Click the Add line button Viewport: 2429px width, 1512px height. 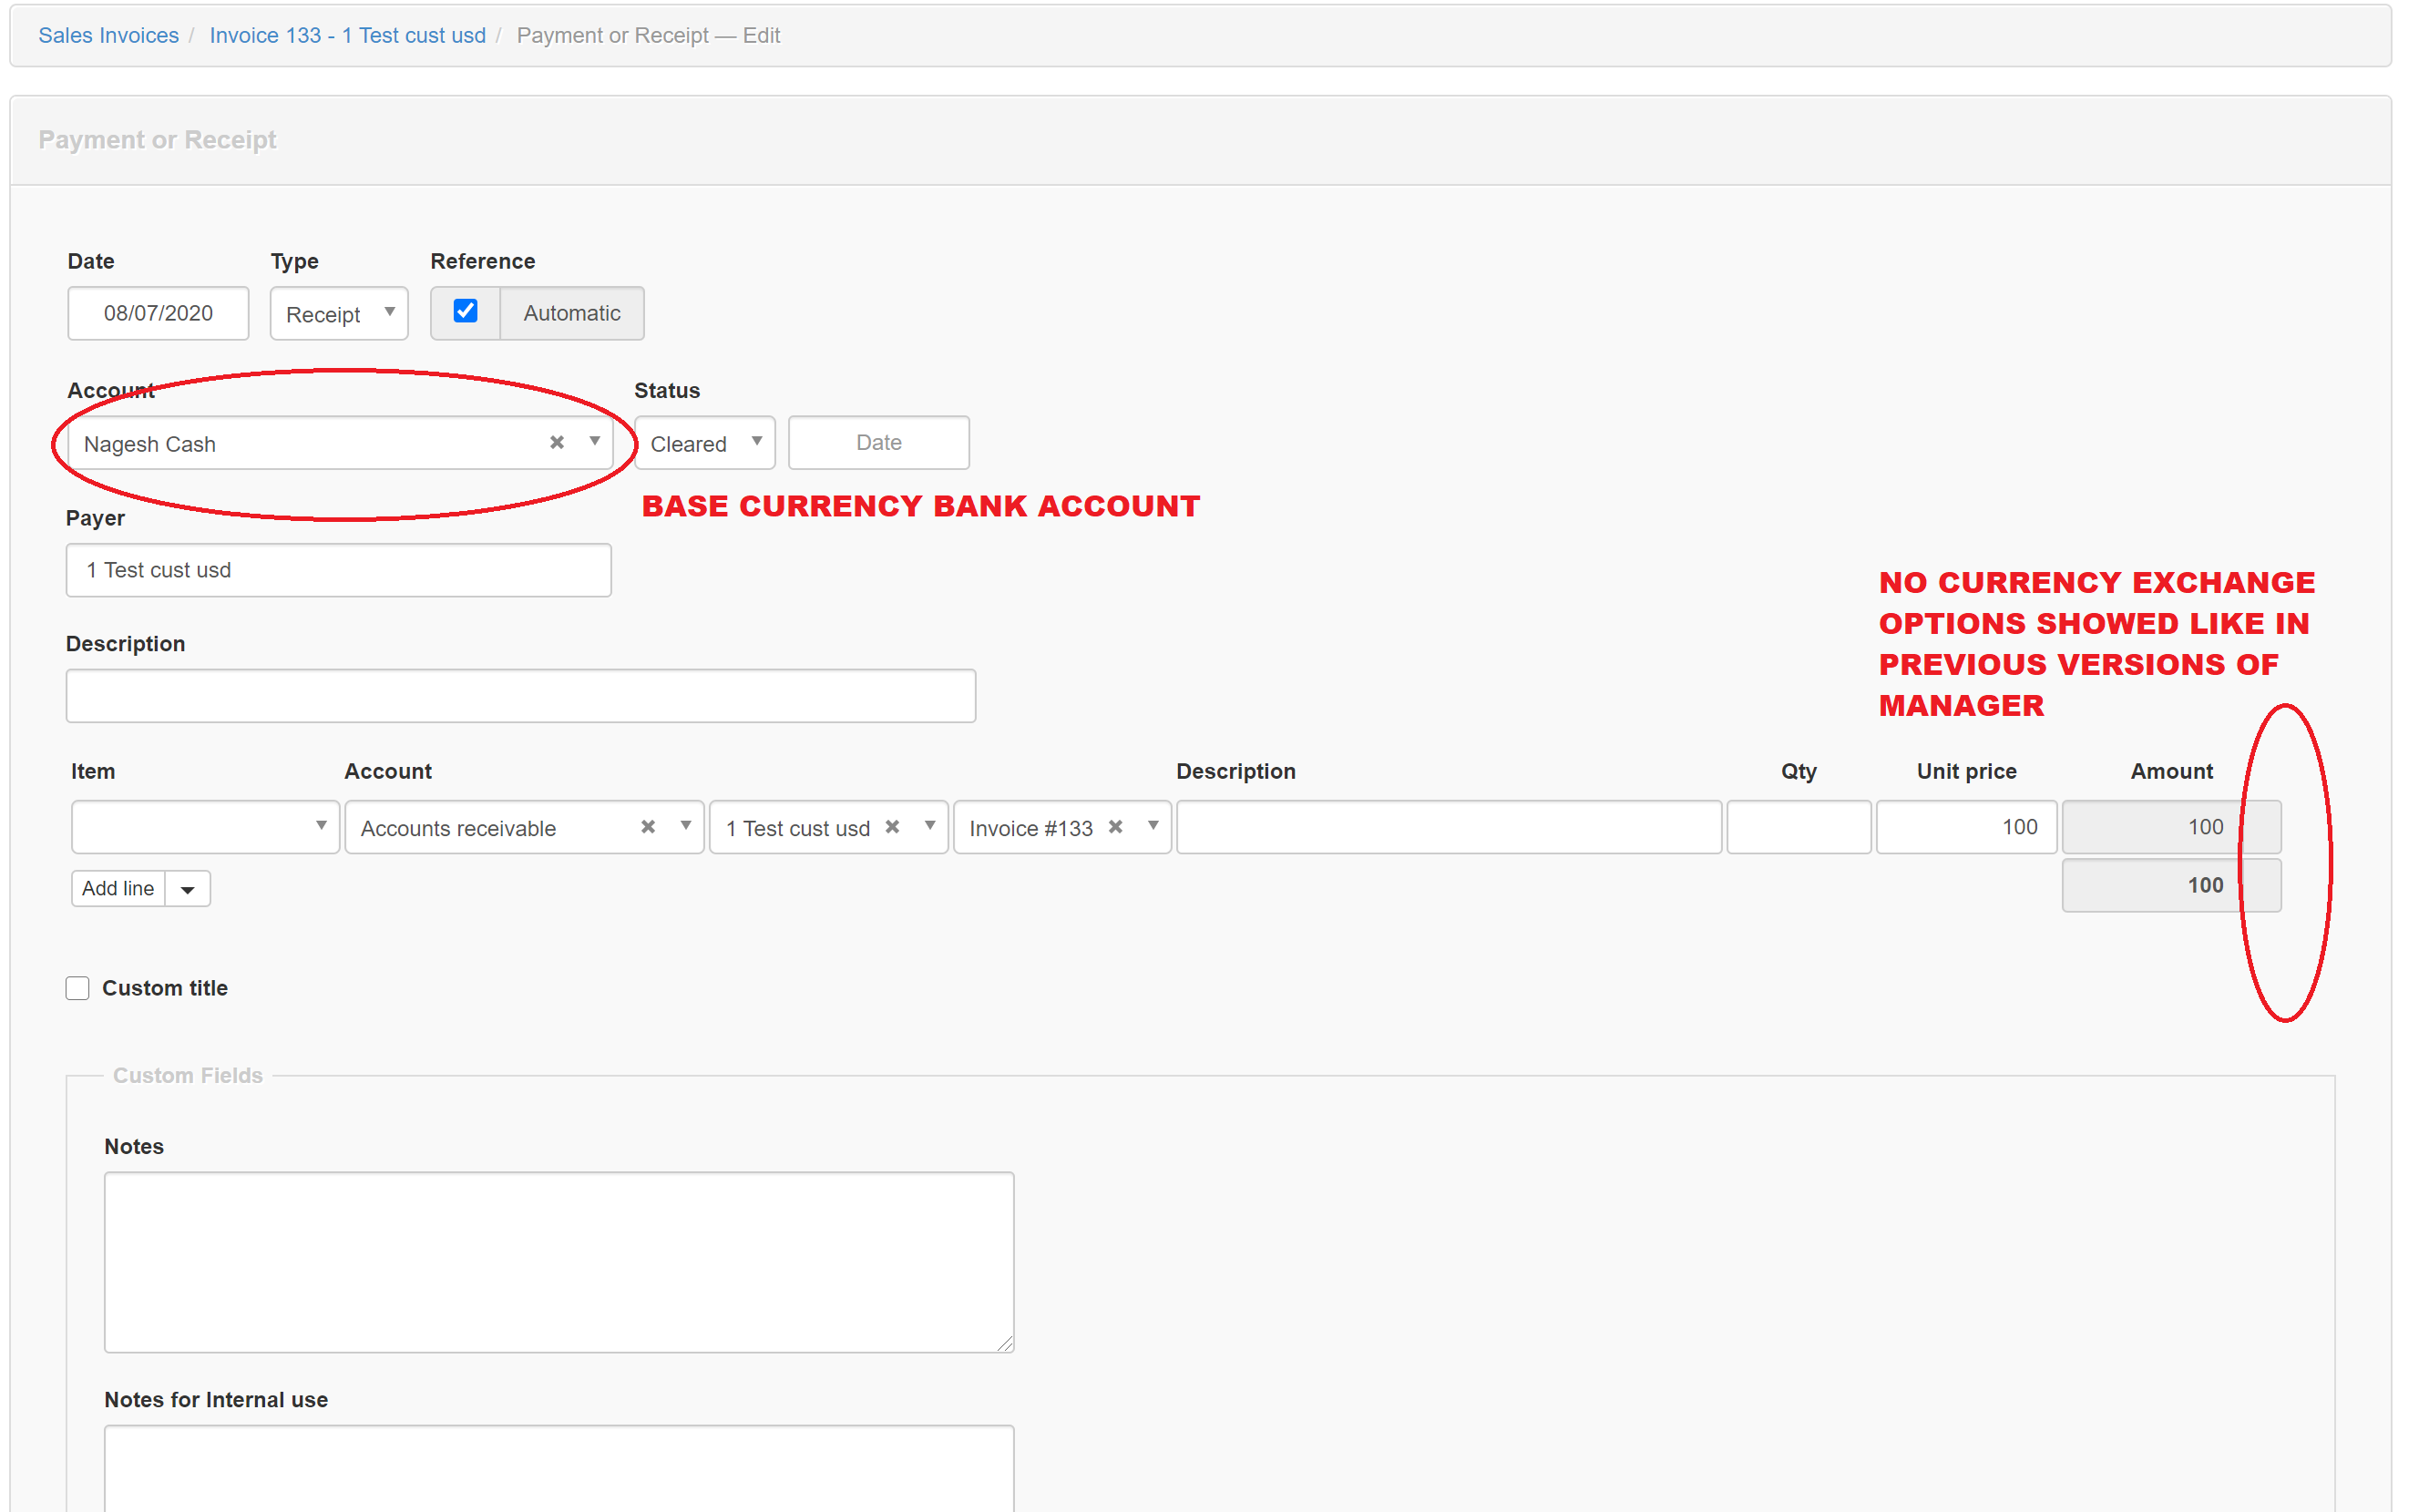118,889
